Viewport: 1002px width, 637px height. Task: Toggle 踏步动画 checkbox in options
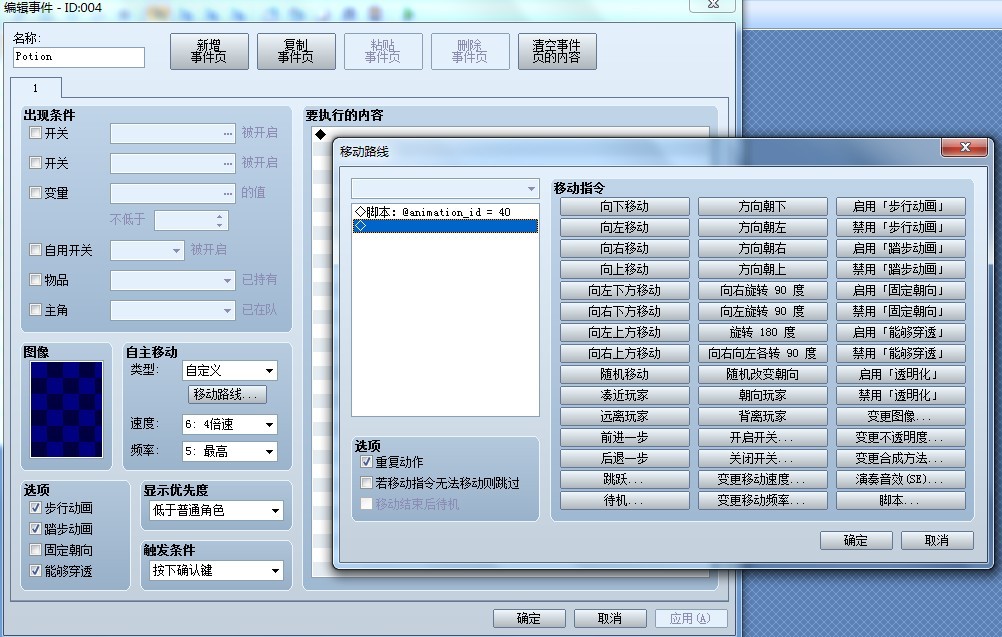(36, 529)
